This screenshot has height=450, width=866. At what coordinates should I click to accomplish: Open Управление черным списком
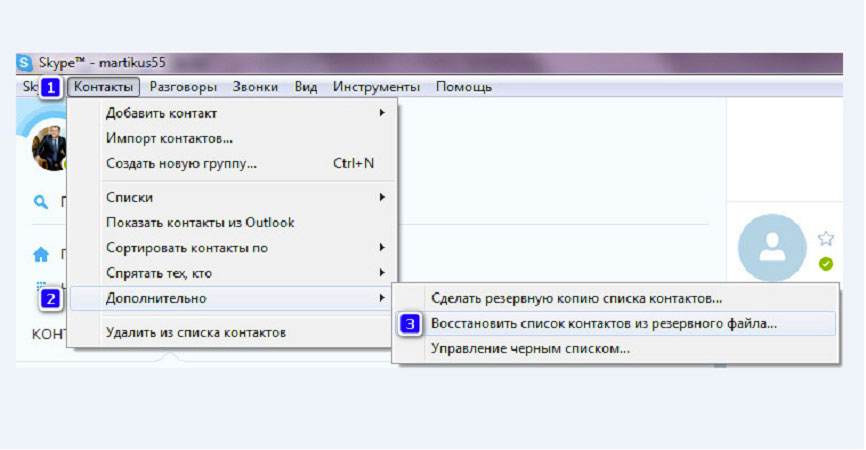pos(530,349)
